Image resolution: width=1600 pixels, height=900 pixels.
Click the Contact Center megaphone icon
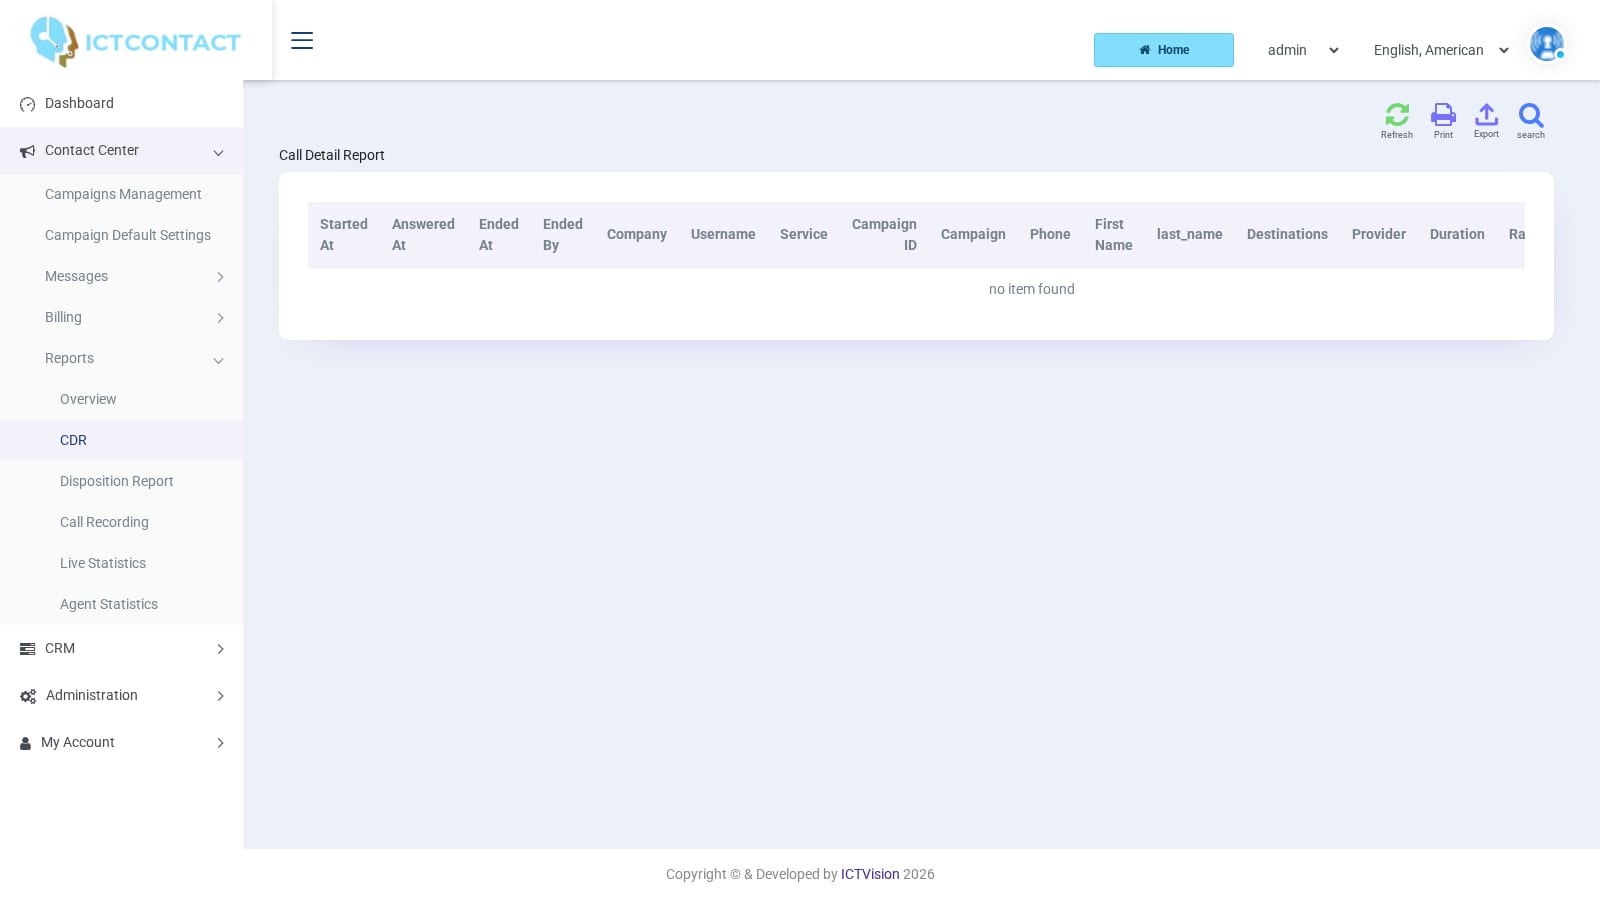(x=27, y=151)
